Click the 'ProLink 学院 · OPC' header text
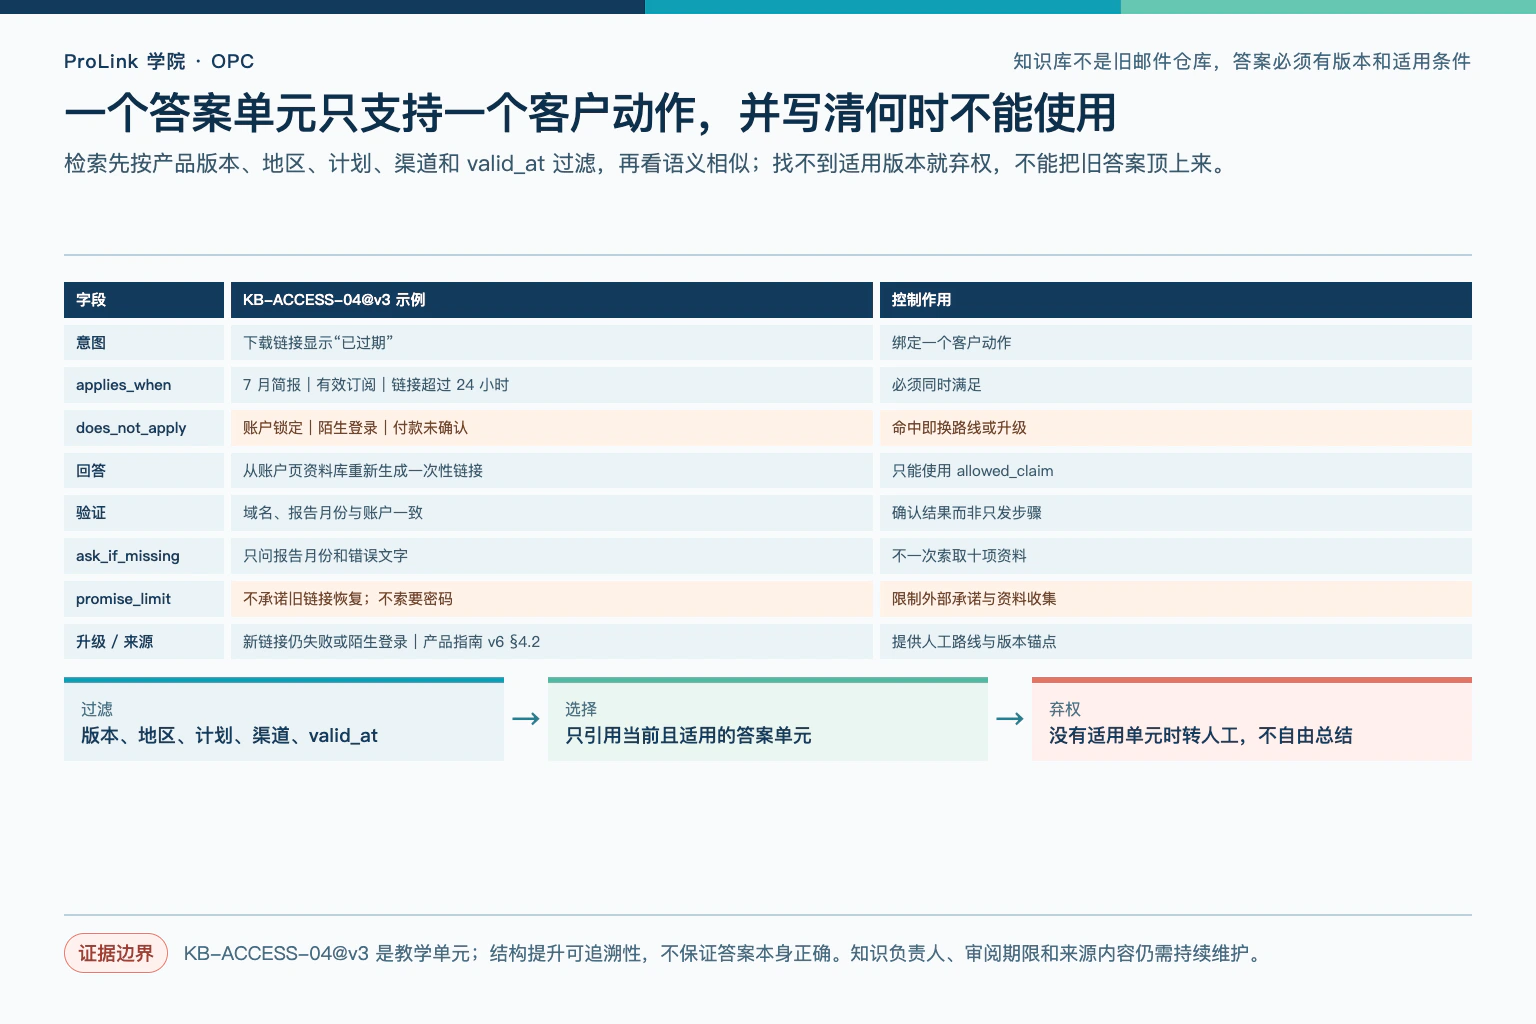The height and width of the screenshot is (1024, 1536). 159,61
